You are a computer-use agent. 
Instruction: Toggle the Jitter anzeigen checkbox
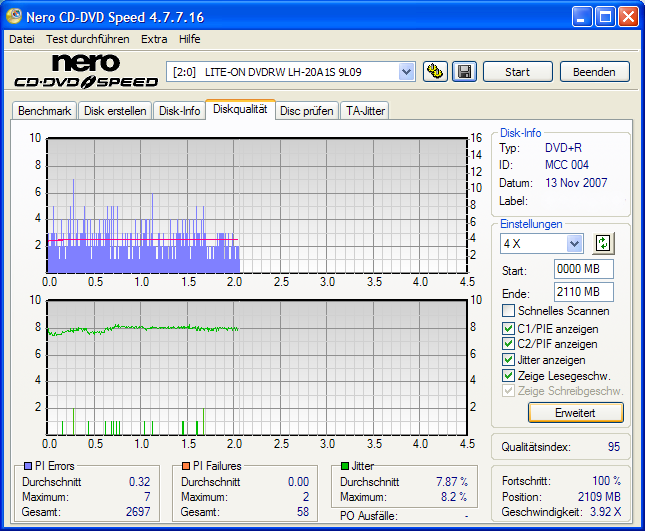(x=509, y=360)
